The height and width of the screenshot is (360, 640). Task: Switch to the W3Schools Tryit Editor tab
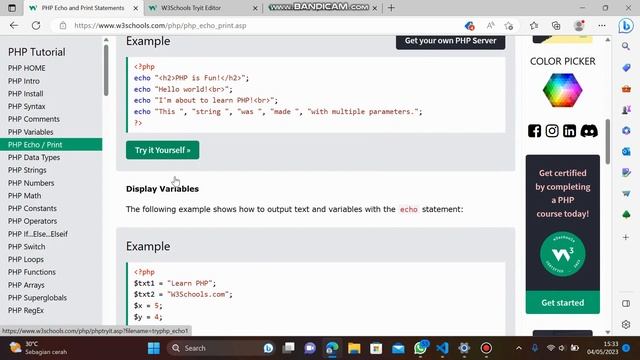click(191, 8)
